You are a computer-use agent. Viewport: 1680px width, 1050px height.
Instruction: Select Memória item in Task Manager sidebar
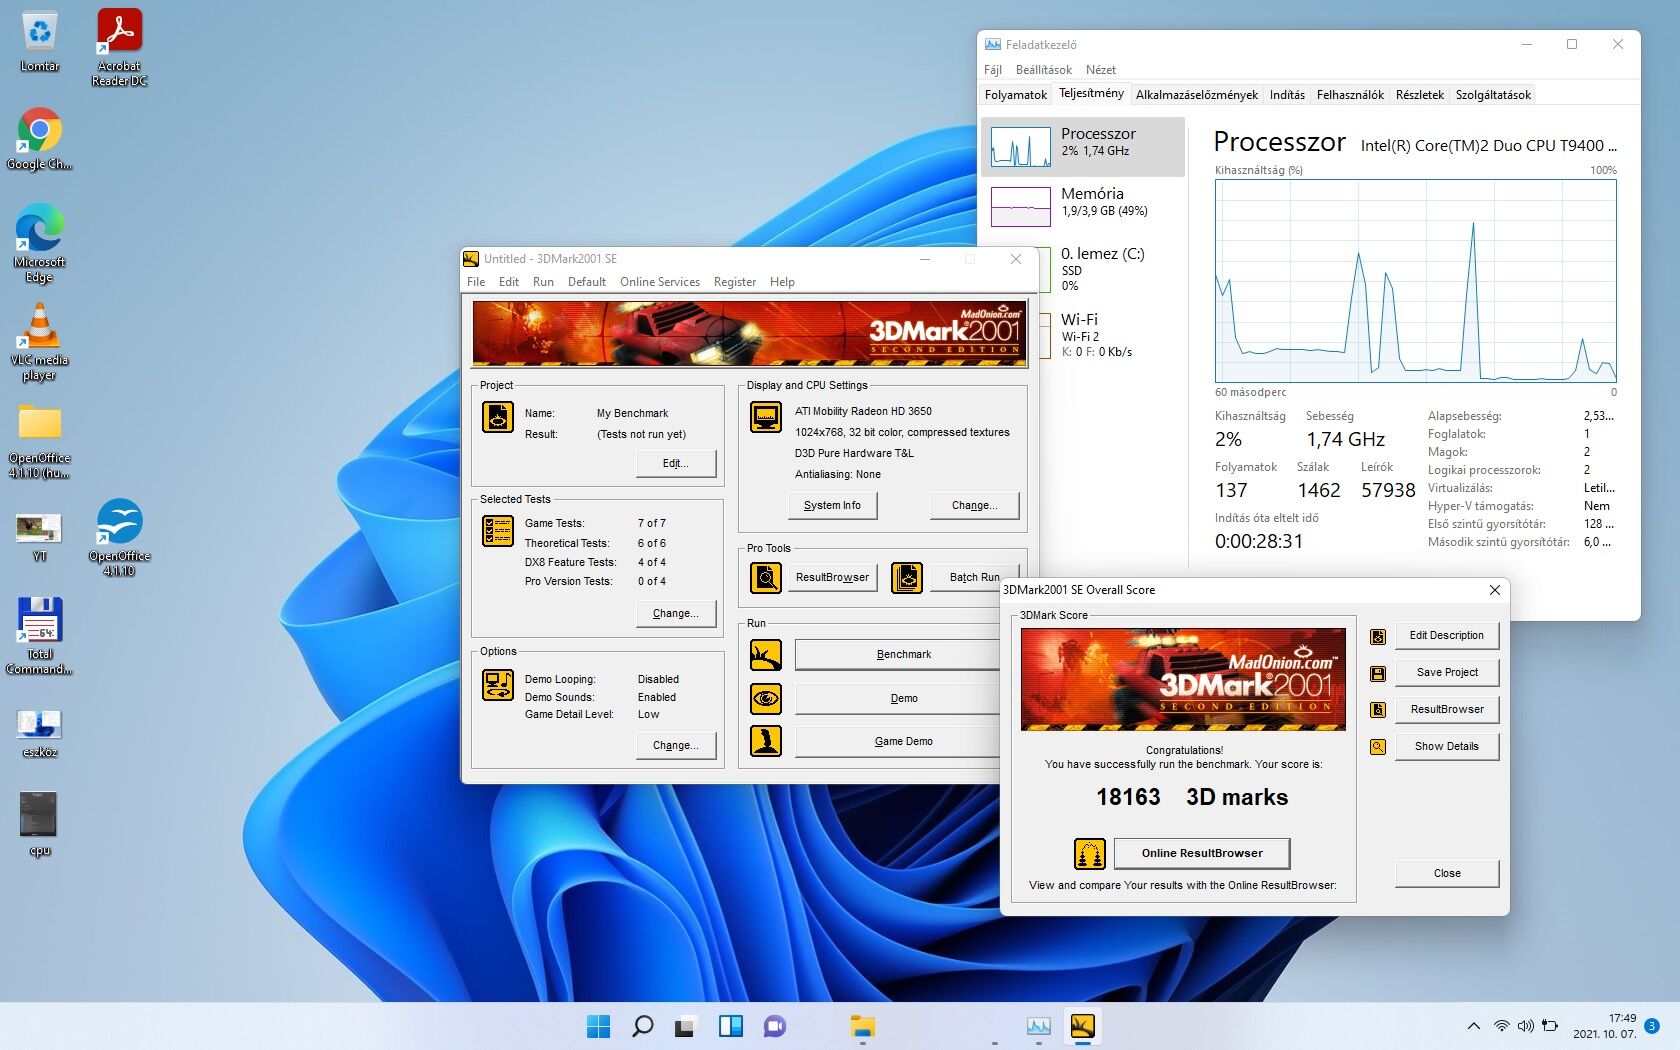point(1083,206)
